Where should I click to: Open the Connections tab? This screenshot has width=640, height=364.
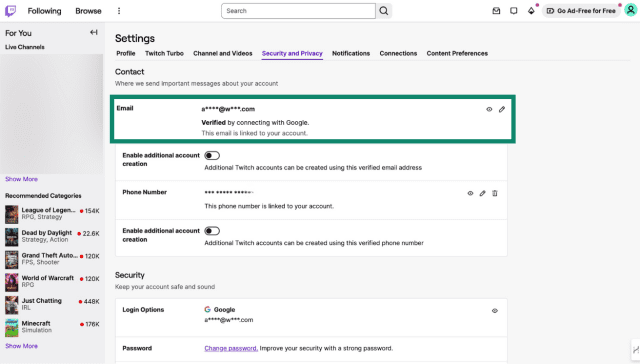(x=398, y=53)
